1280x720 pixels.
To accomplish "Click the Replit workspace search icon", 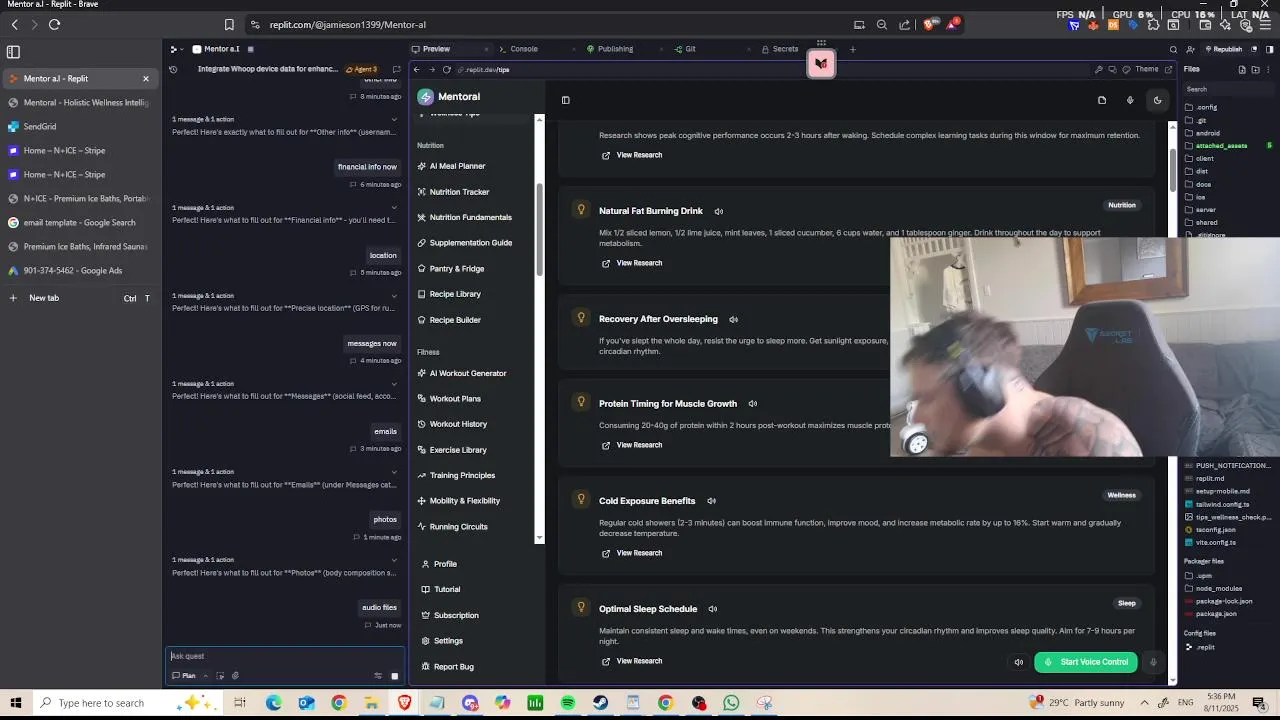I will pyautogui.click(x=1174, y=49).
